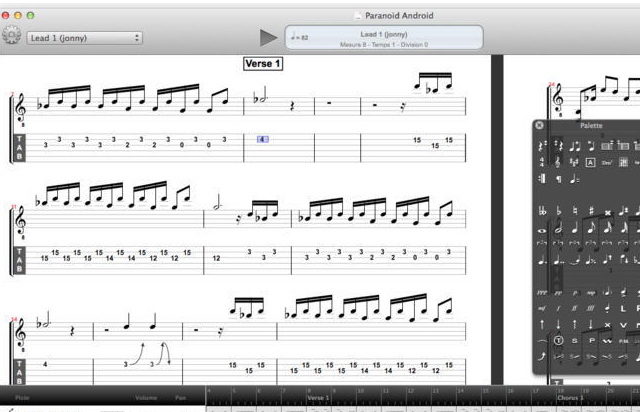
Task: Click the Lead 1 (jonny) position display
Action: (384, 37)
